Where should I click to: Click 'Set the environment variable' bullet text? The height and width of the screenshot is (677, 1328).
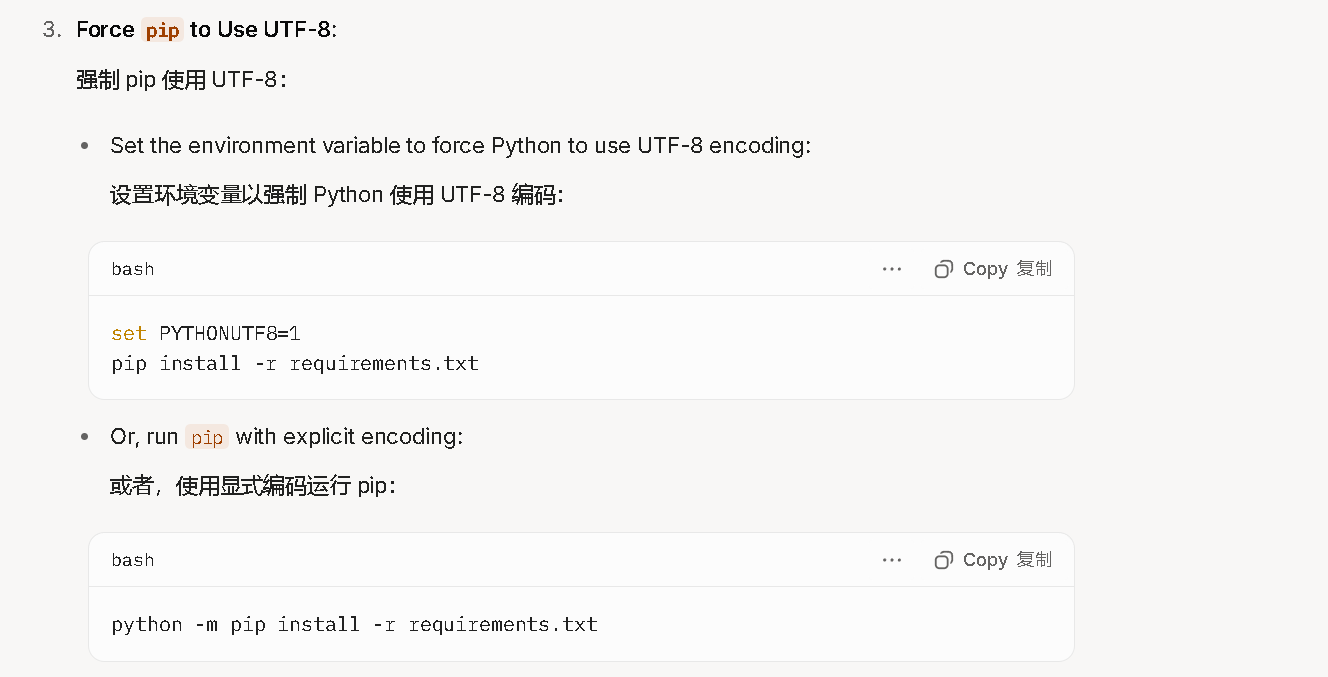460,146
